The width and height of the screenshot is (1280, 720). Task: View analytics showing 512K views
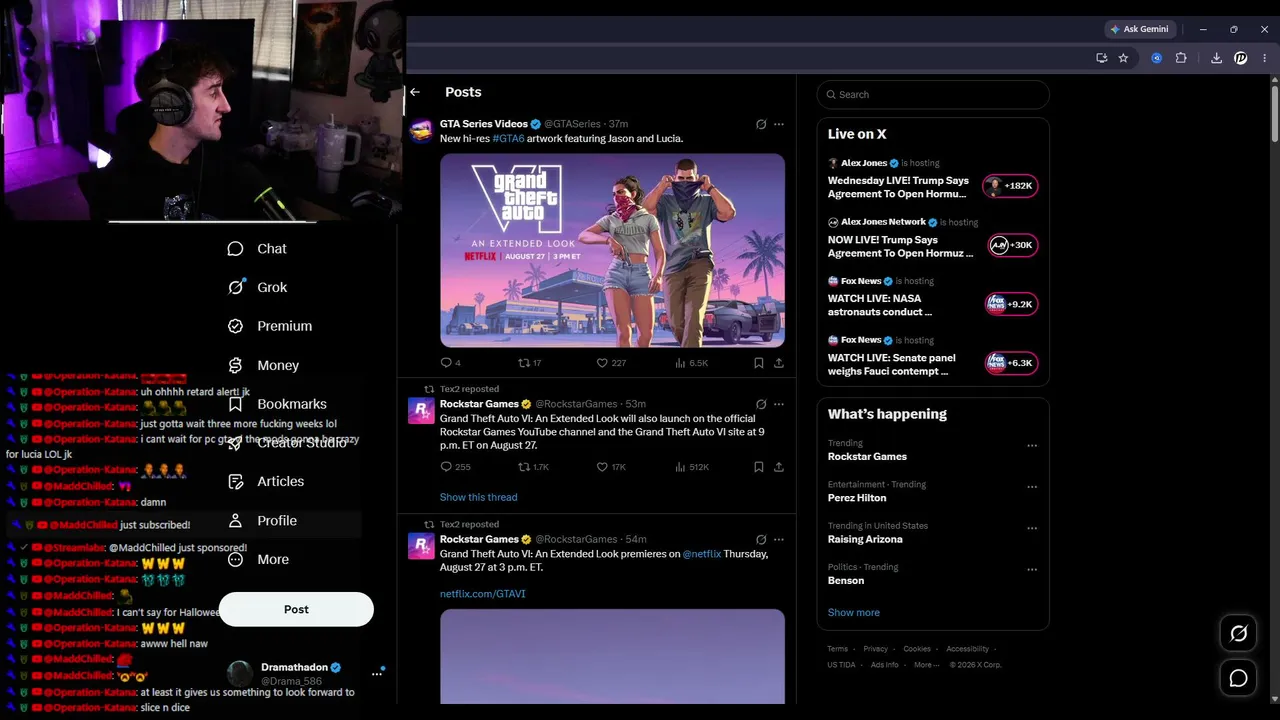(x=692, y=467)
